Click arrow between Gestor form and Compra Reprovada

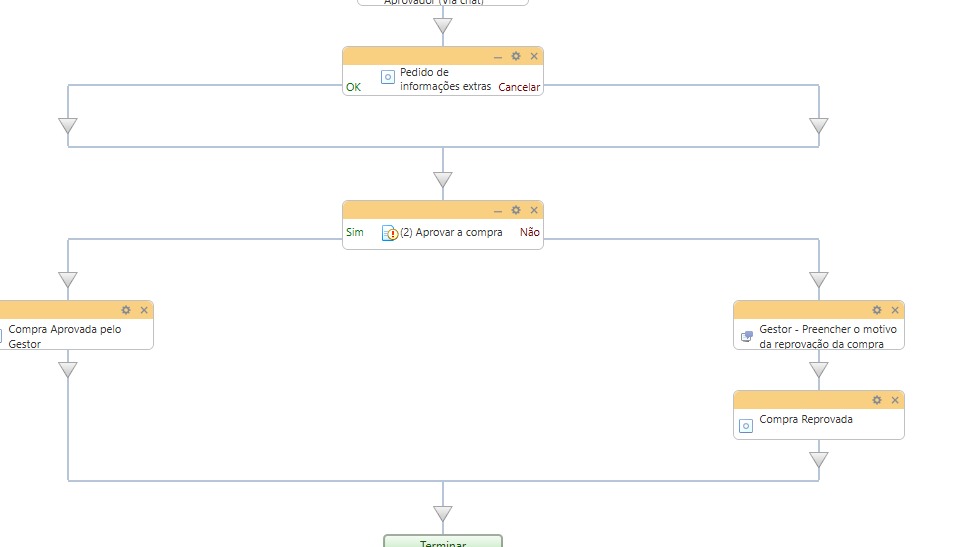tap(819, 370)
